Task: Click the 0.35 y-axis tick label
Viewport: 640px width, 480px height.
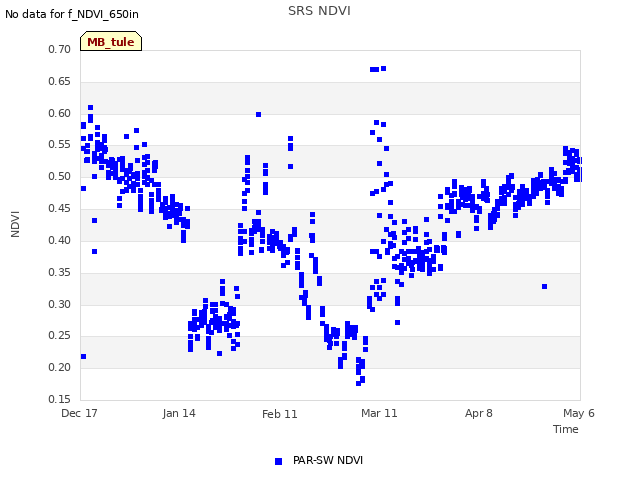Action: pos(60,272)
